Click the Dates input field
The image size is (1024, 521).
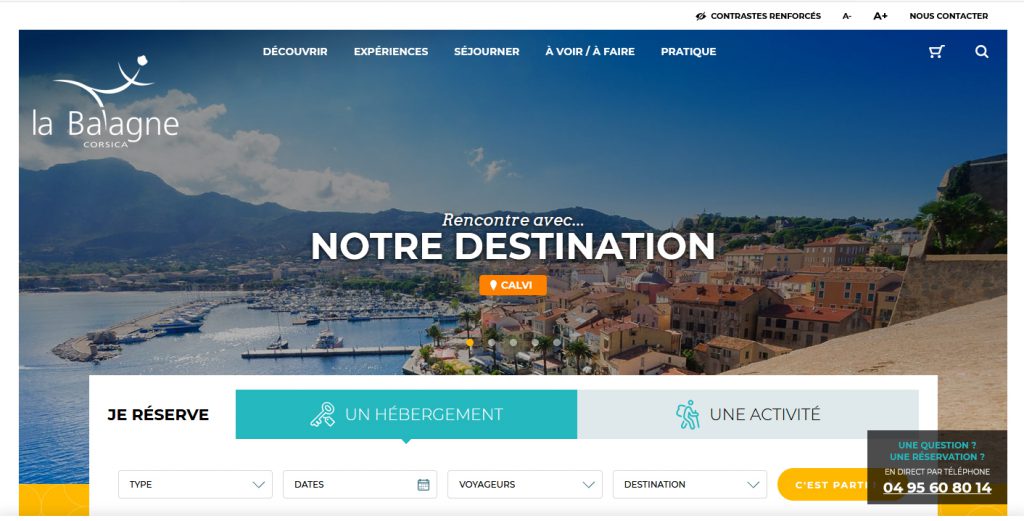coord(360,484)
